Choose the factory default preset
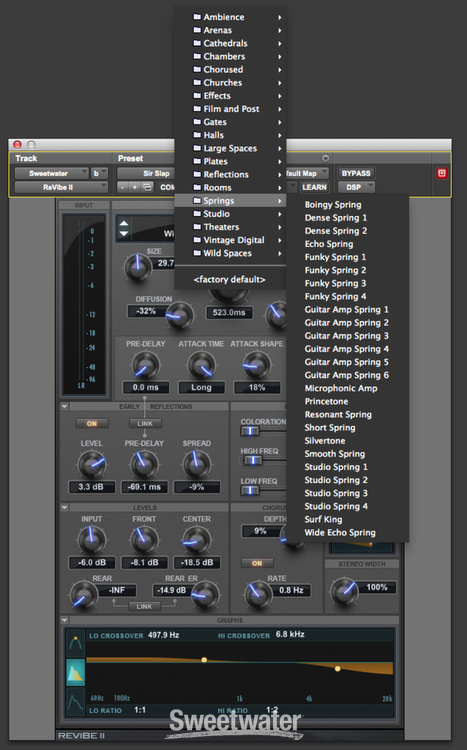467x750 pixels. [230, 279]
